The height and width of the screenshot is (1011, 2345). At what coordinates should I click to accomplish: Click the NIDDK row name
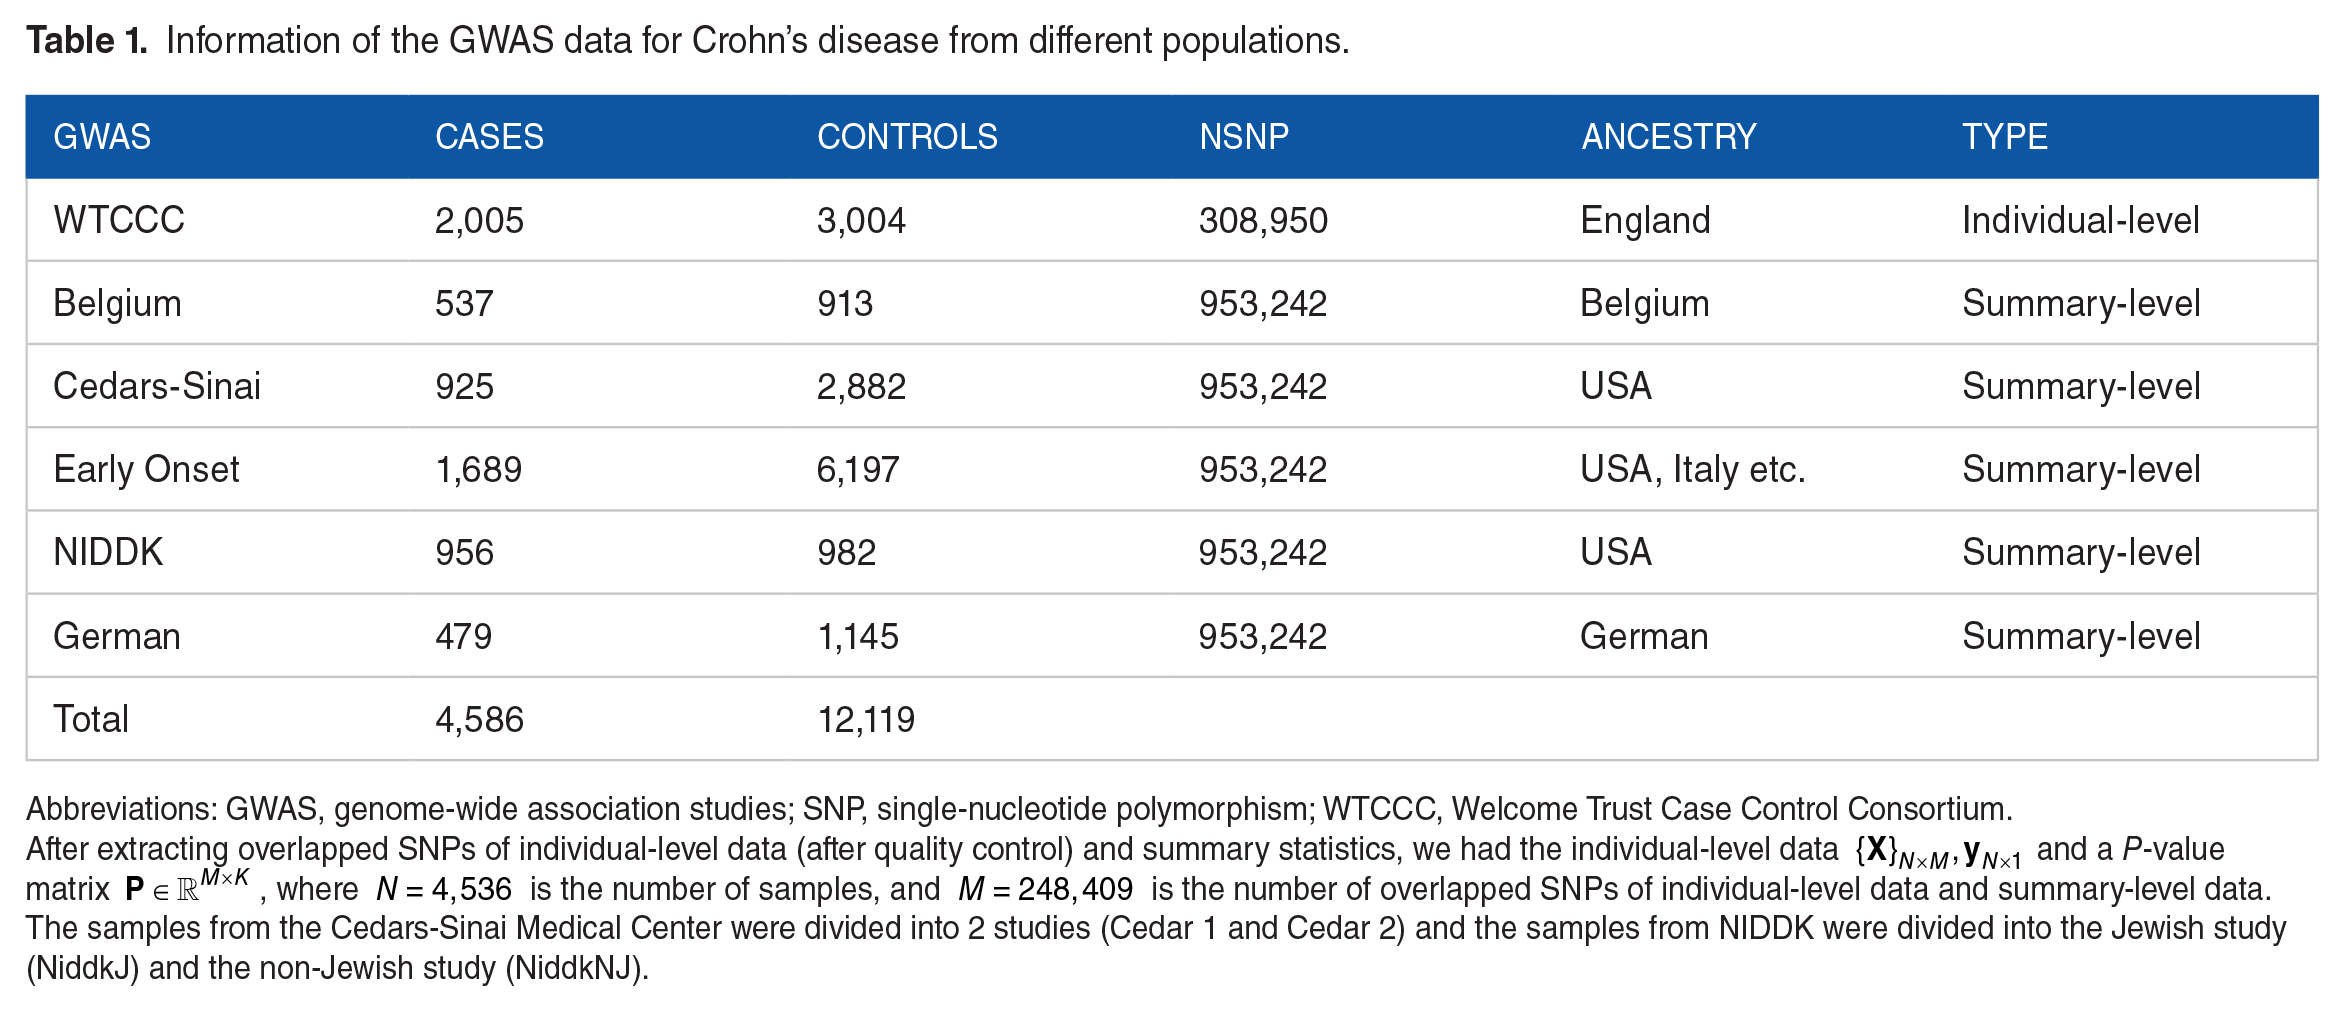108,552
